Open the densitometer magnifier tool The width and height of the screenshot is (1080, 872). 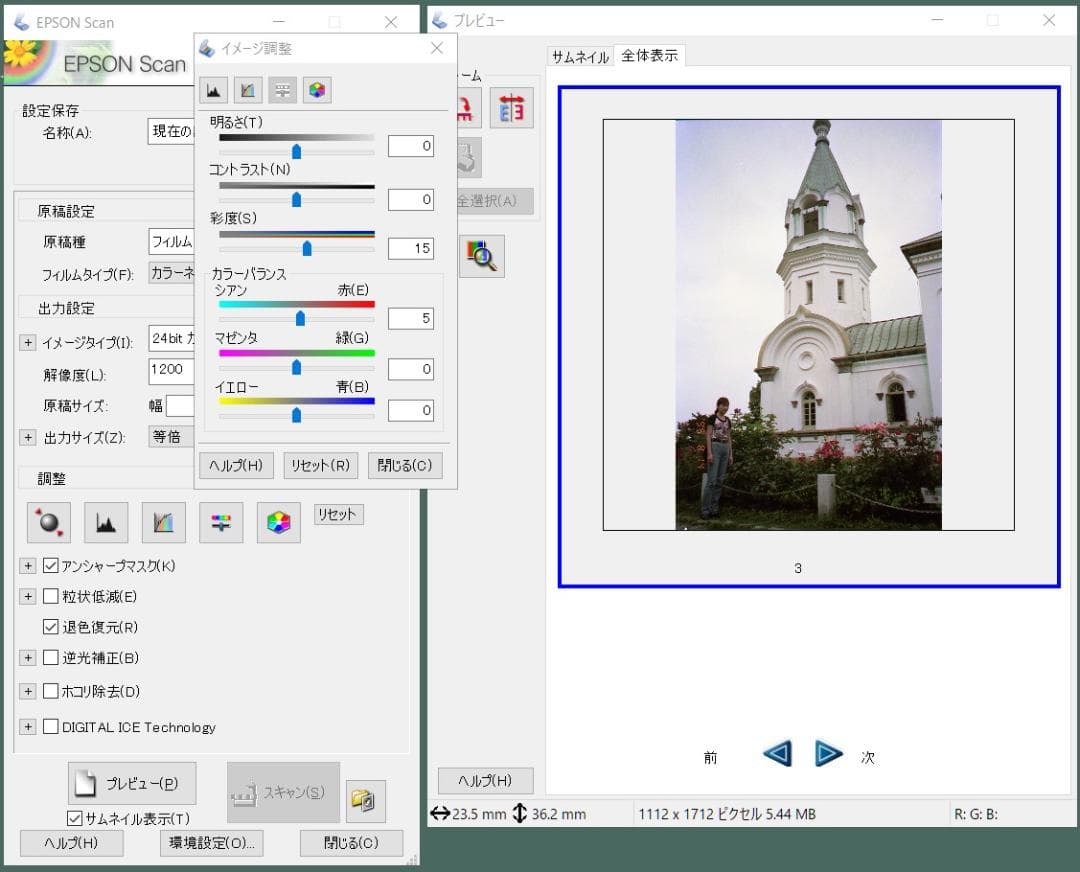pyautogui.click(x=482, y=256)
